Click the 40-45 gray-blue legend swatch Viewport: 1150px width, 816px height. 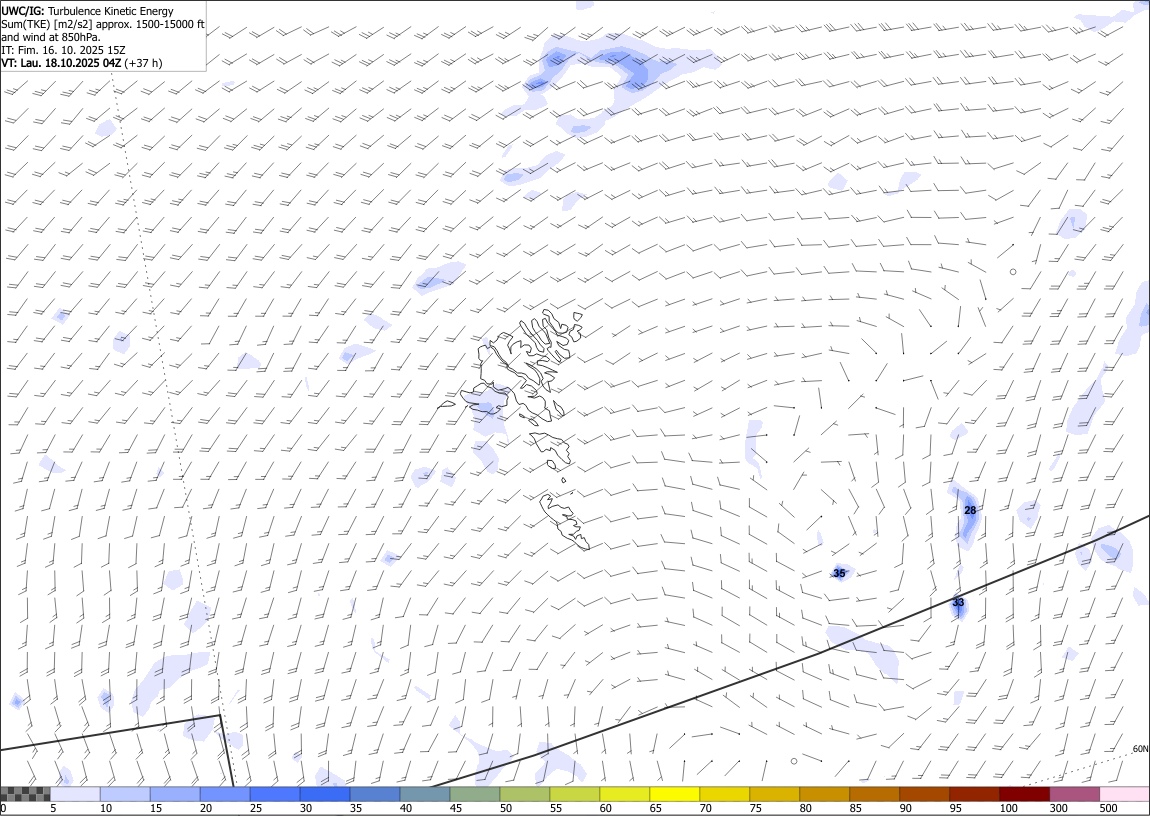click(425, 794)
